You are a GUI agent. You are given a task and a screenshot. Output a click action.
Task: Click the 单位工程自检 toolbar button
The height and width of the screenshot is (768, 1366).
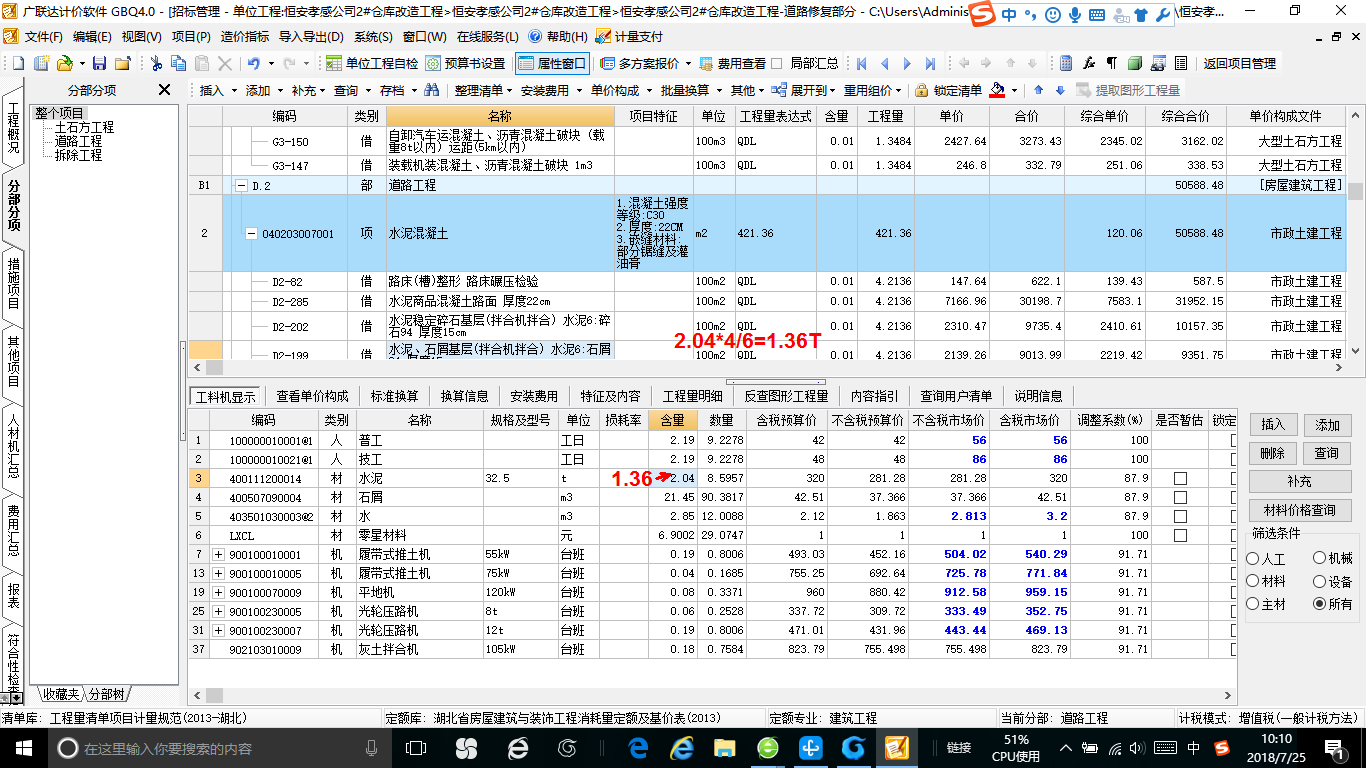372,63
